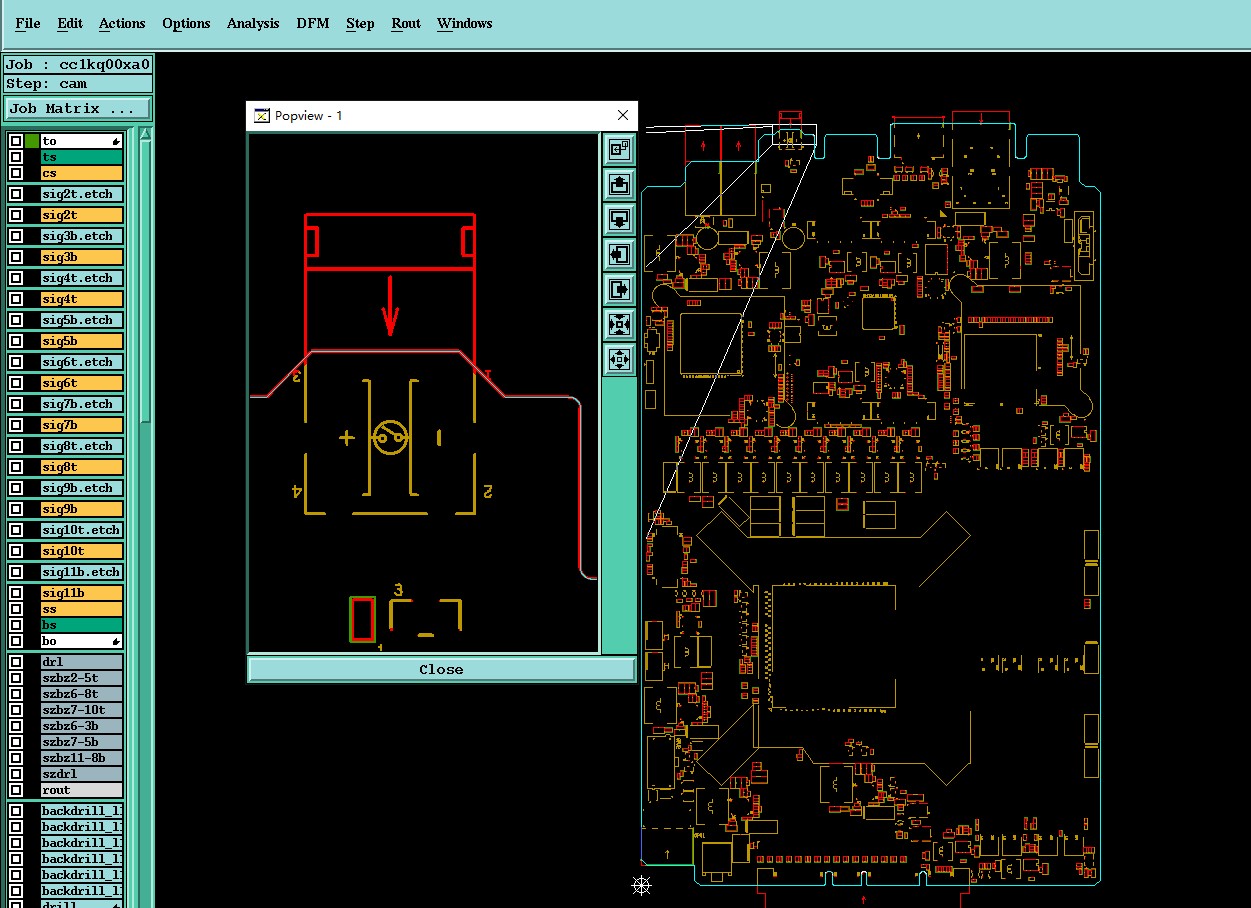The width and height of the screenshot is (1251, 908).
Task: Open the File menu
Action: coord(28,23)
